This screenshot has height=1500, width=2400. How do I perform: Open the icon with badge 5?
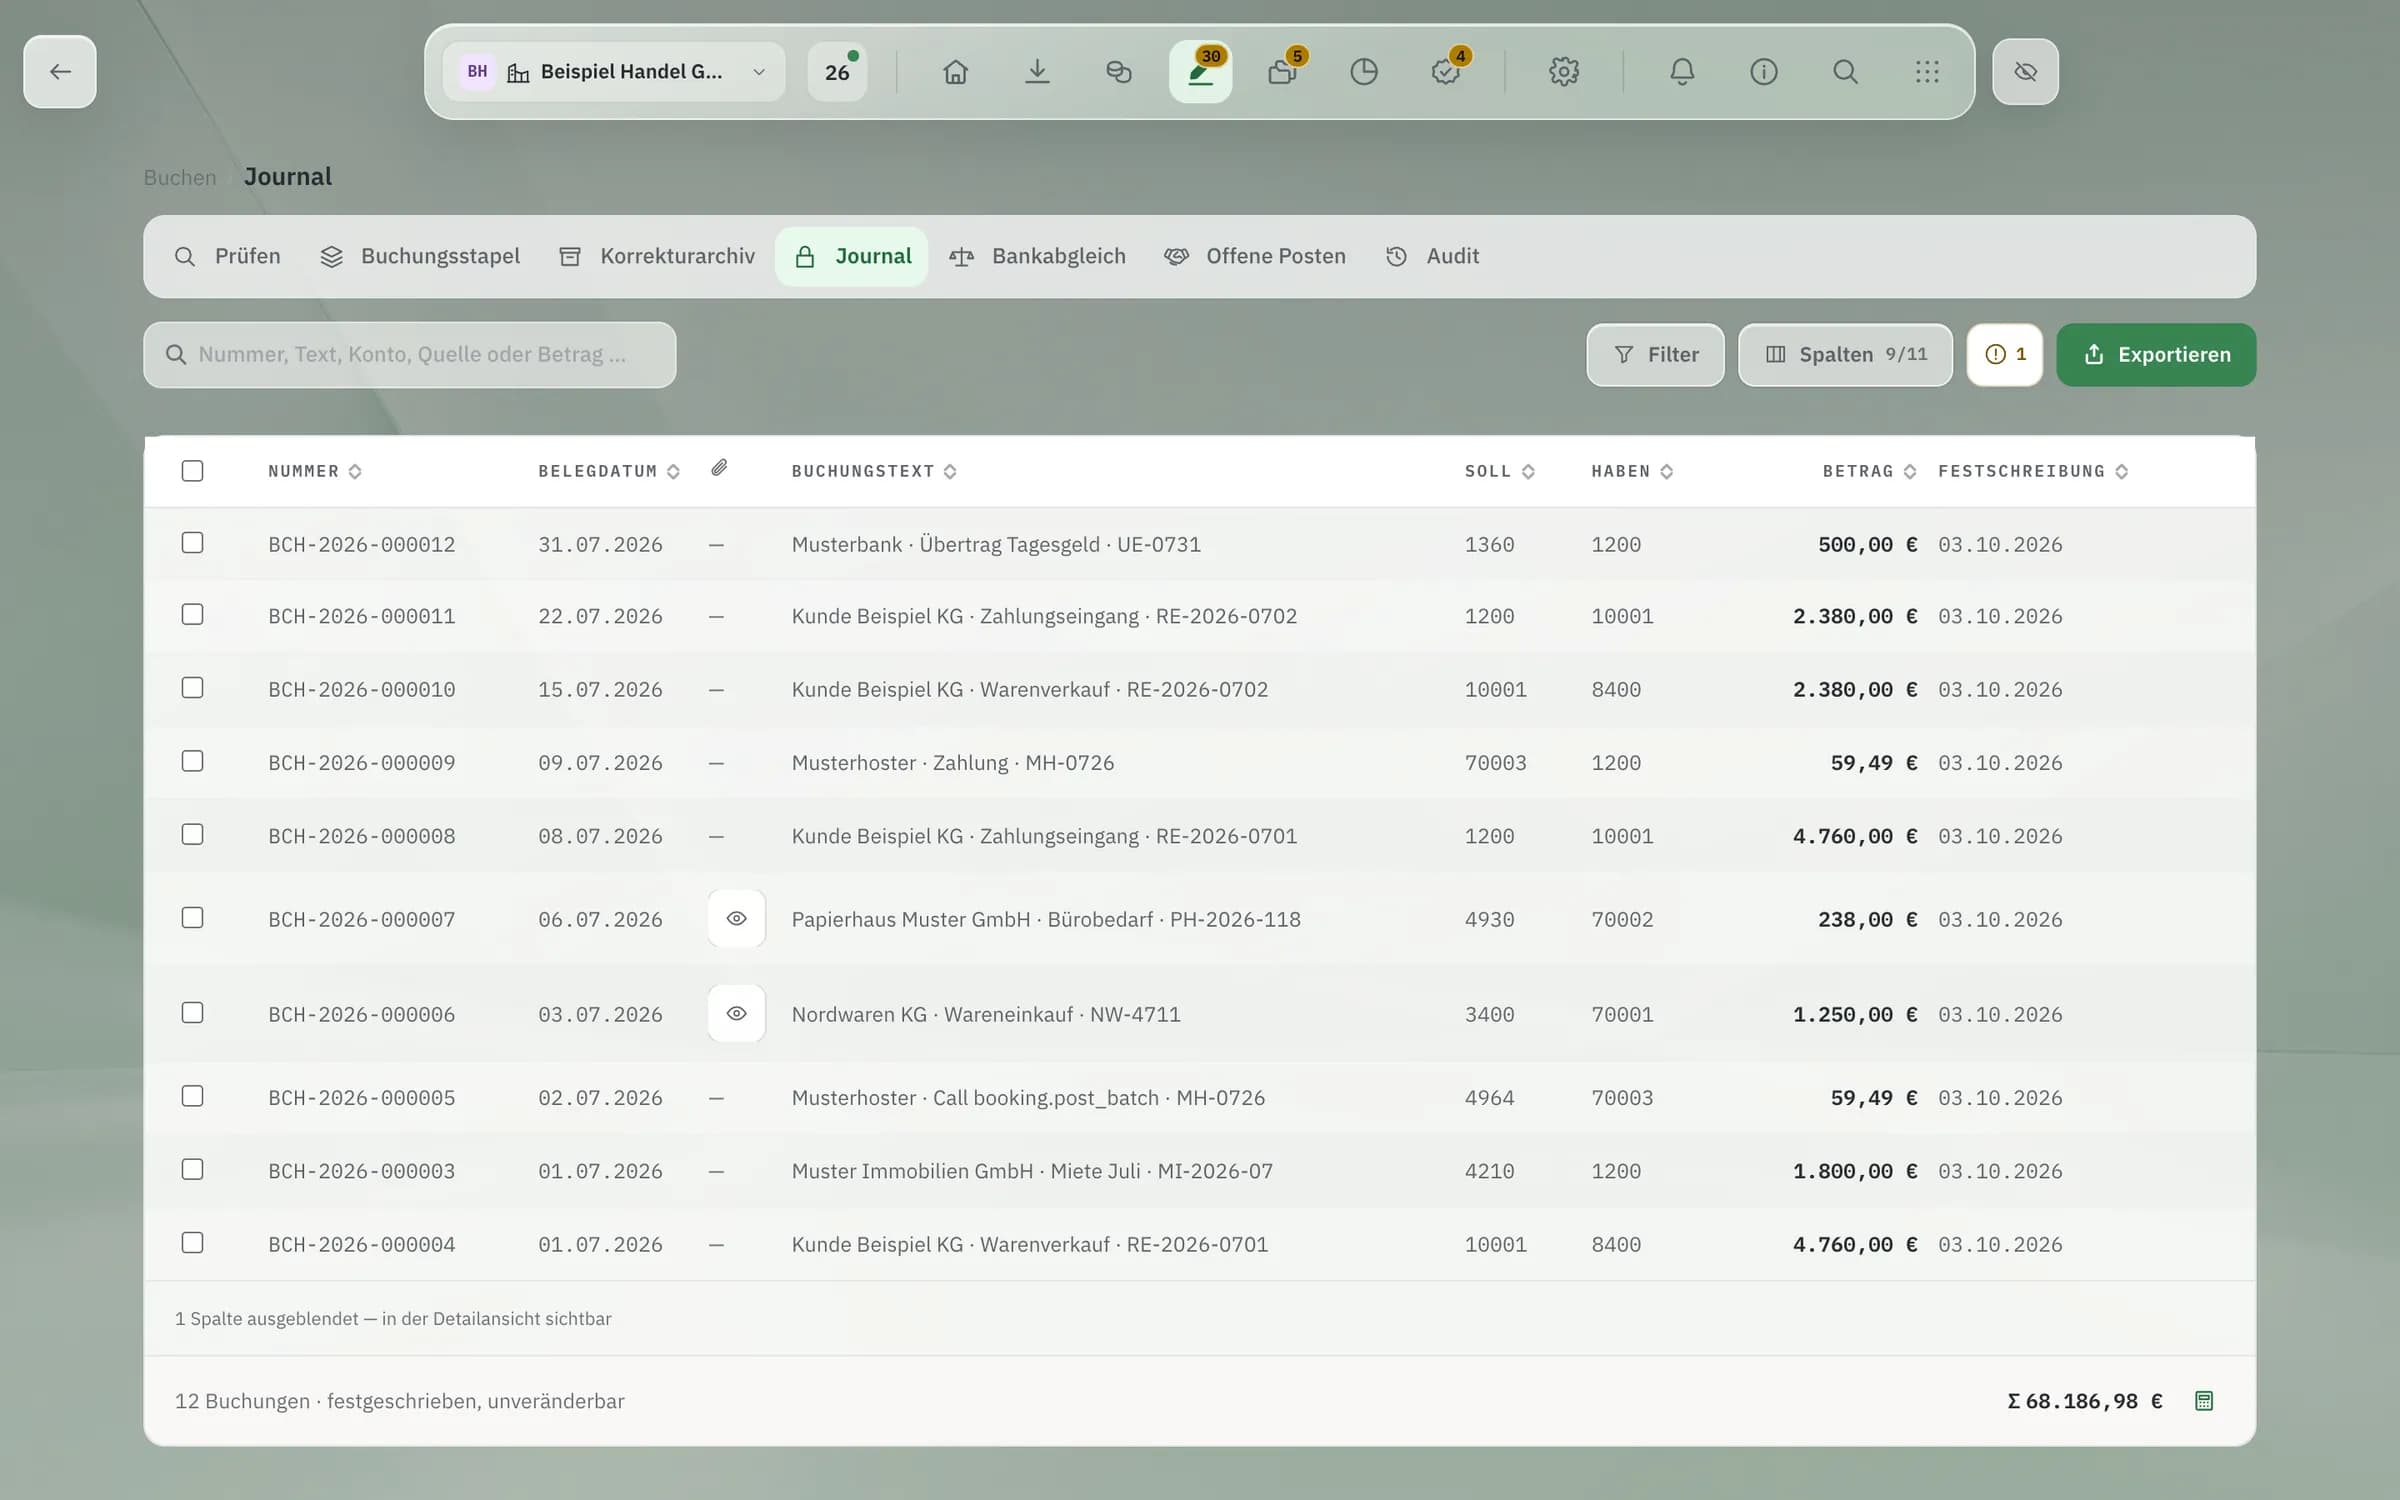(1282, 72)
